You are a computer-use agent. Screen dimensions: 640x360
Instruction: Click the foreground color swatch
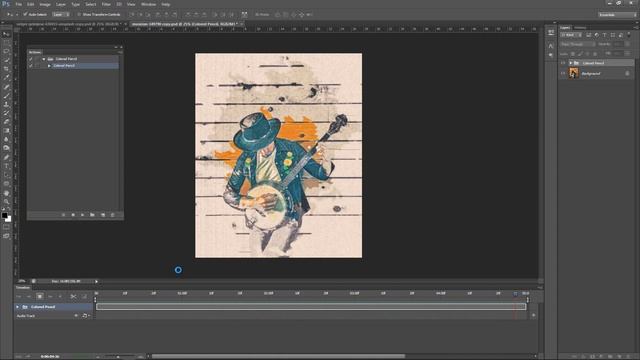pos(4,215)
